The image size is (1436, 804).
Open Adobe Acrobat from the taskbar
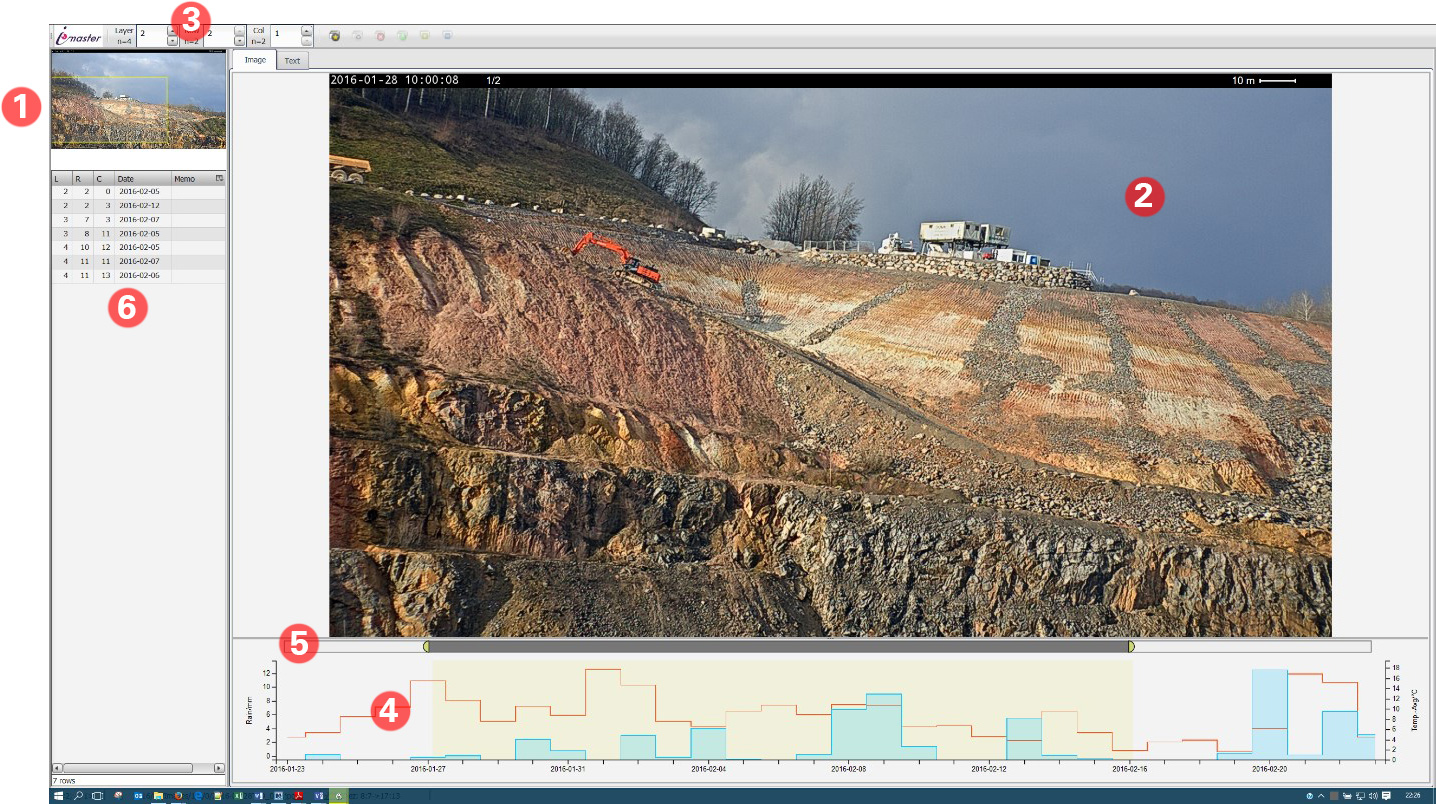point(298,796)
